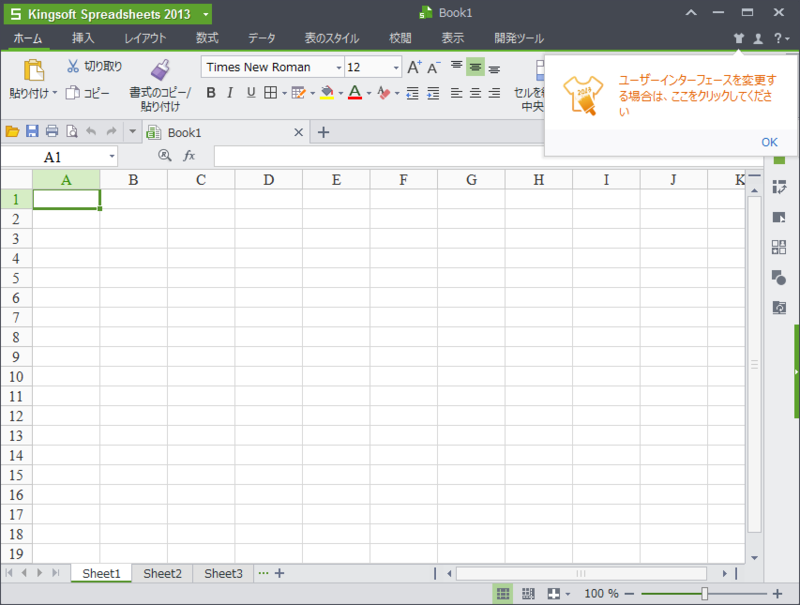Open the shapes panel in right sidebar
Image resolution: width=800 pixels, height=605 pixels.
coord(779,278)
